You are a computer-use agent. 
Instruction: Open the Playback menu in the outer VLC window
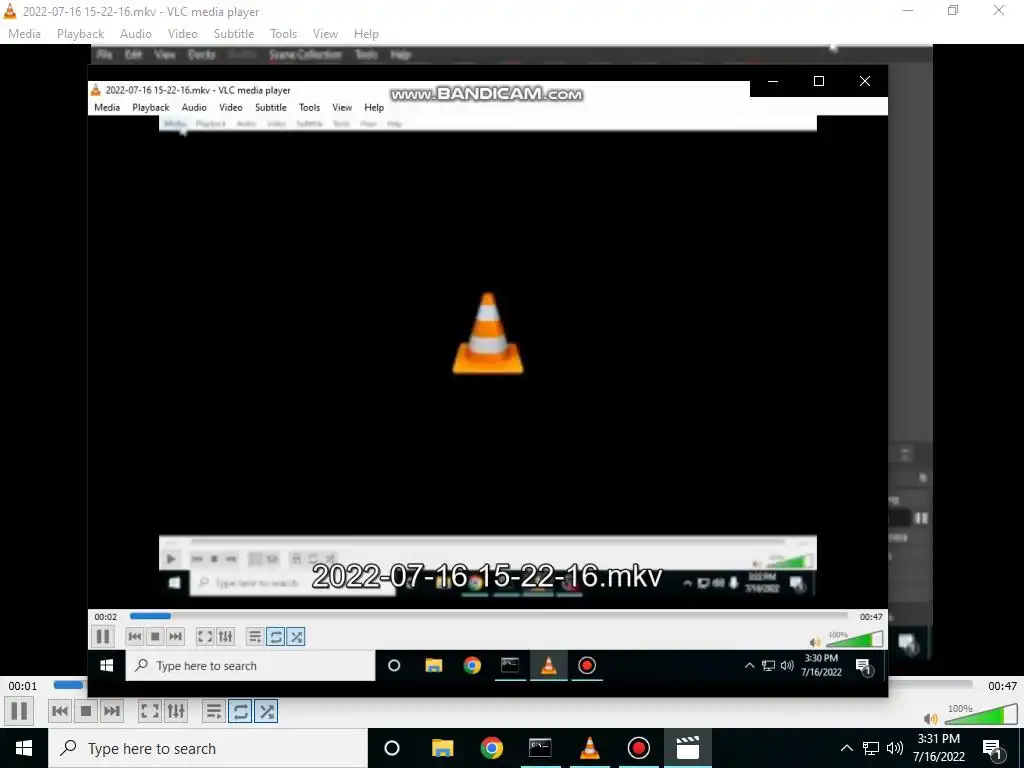pyautogui.click(x=80, y=34)
